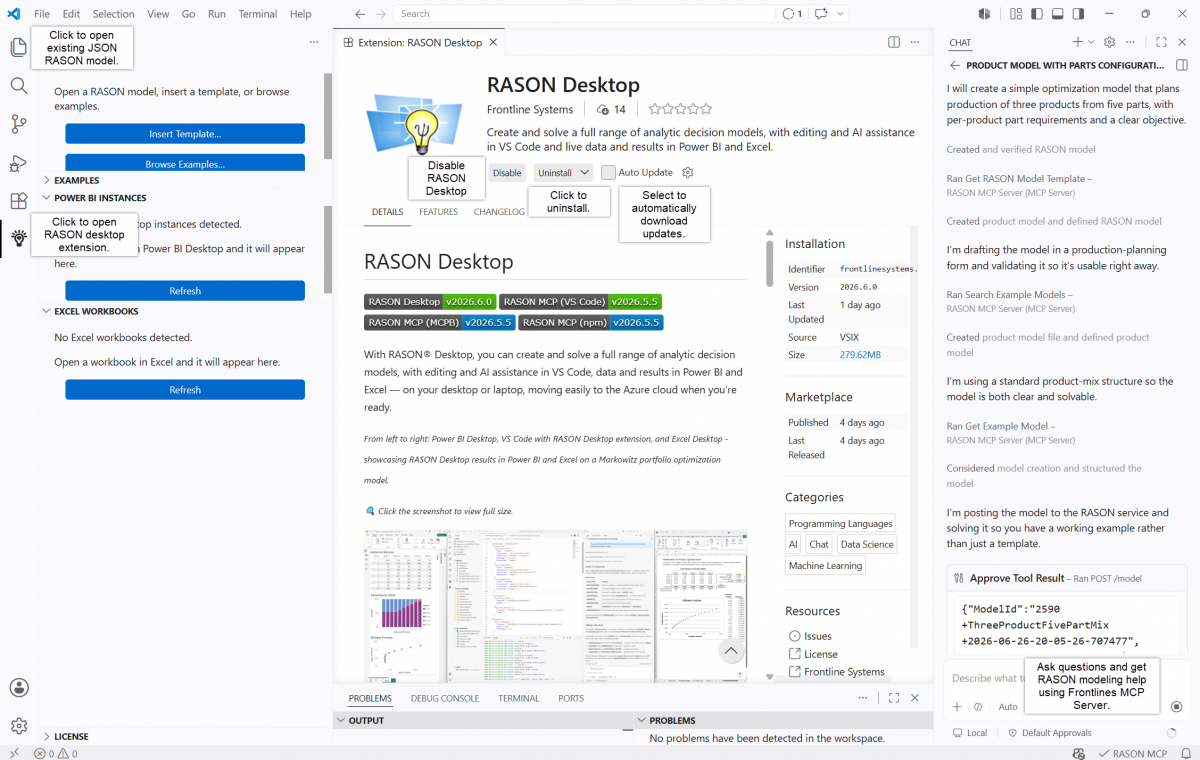Click the Default Approvals setting
This screenshot has width=1200, height=760.
coord(1050,733)
